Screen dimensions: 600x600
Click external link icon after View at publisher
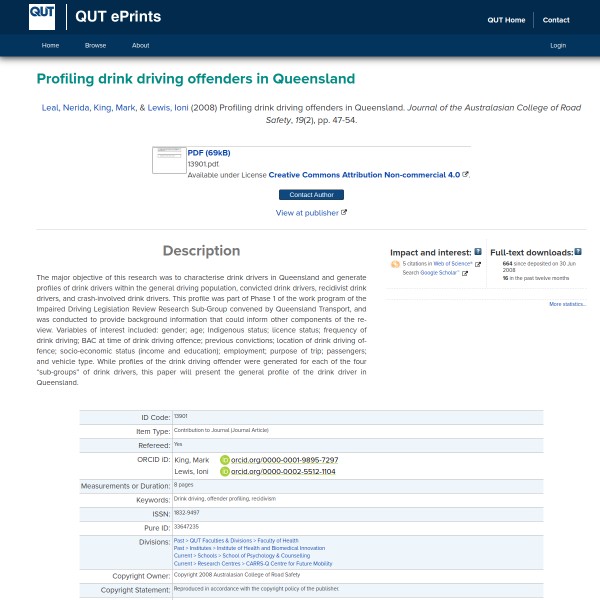(344, 212)
